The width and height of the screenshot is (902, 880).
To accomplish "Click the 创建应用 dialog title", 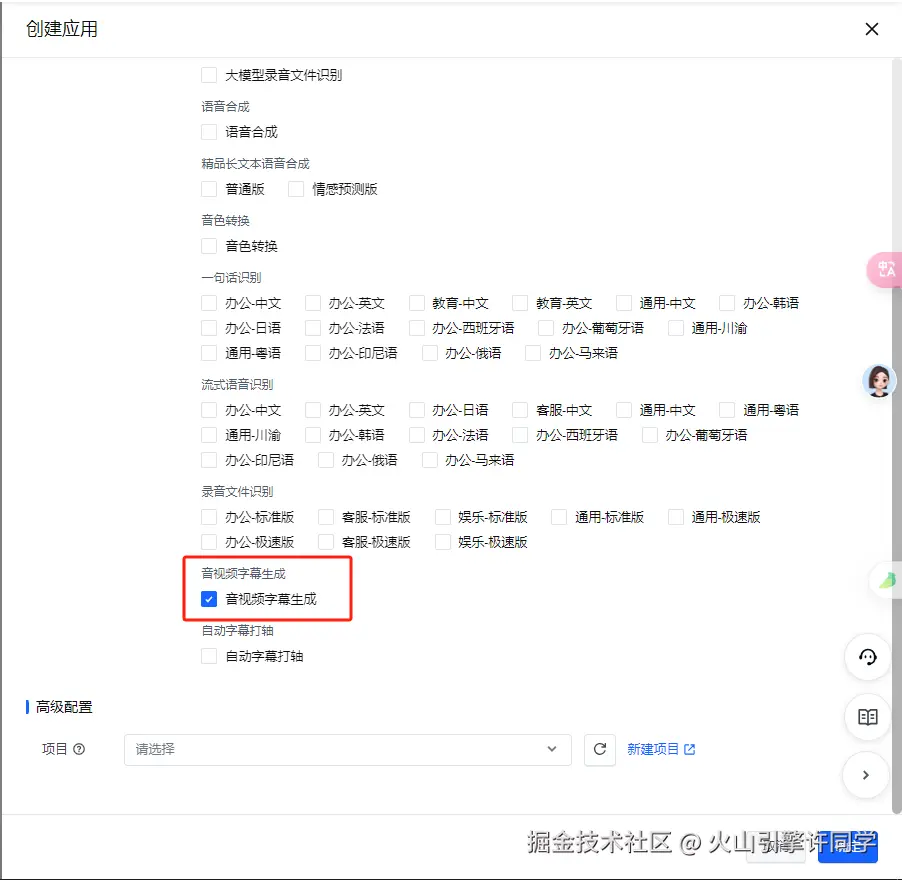I will pos(62,29).
